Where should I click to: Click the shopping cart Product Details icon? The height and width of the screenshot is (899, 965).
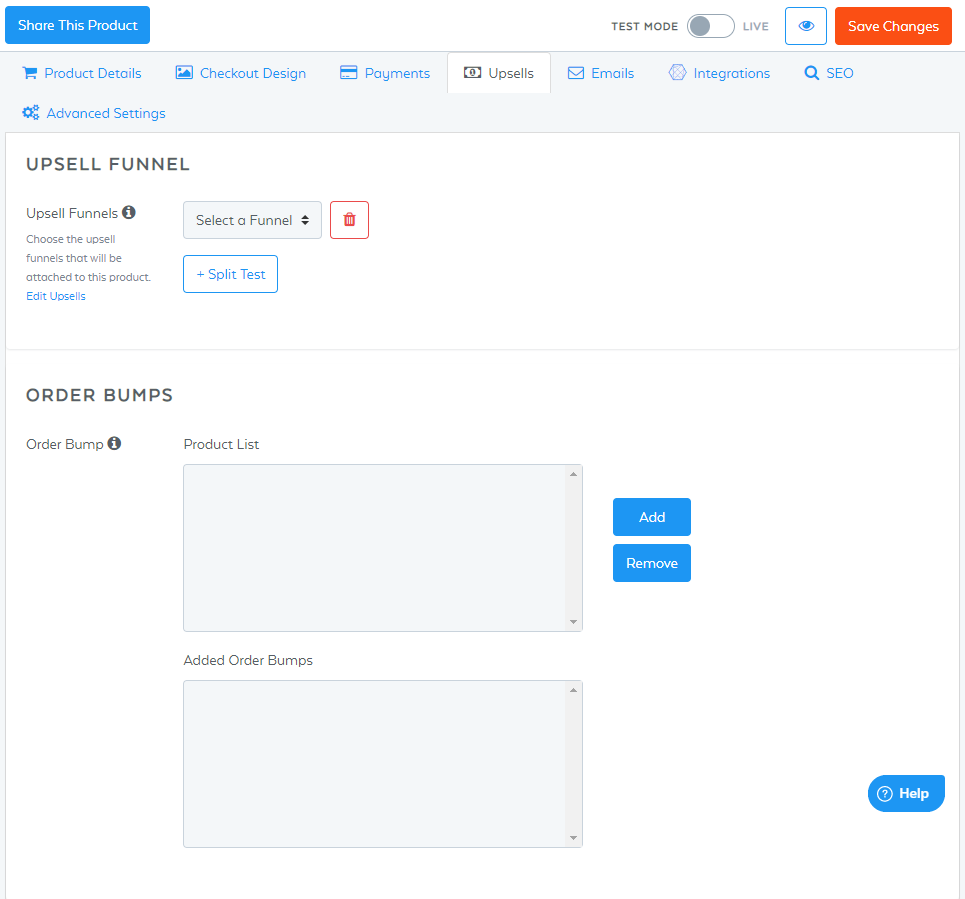click(30, 73)
